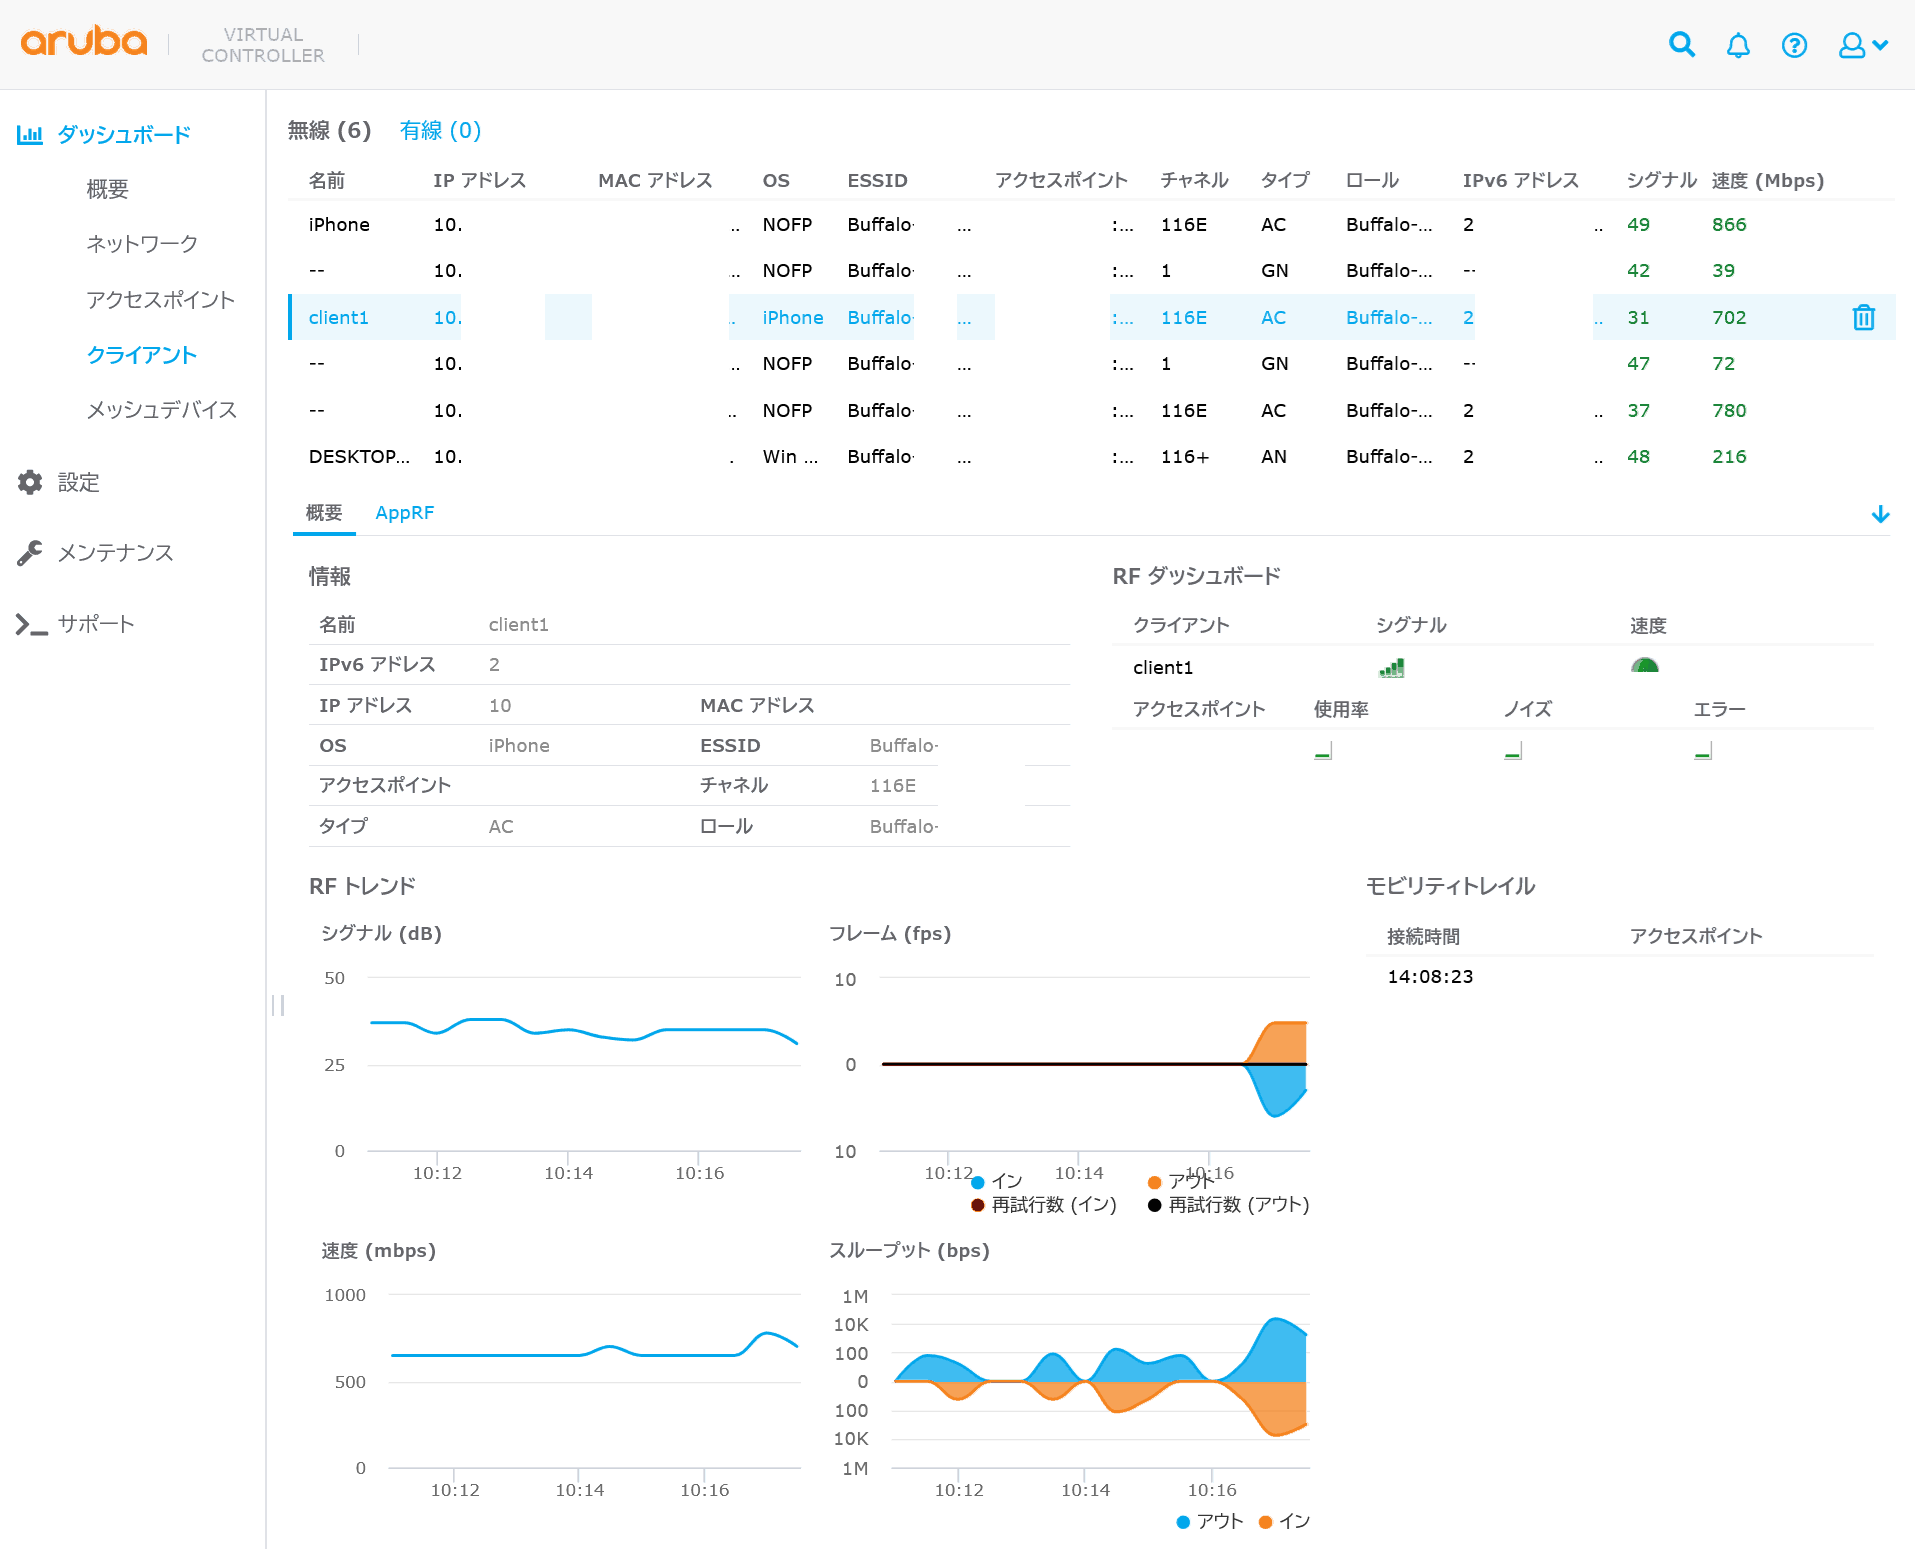Viewport: 1915px width, 1549px height.
Task: Open the help question mark icon
Action: tap(1794, 45)
